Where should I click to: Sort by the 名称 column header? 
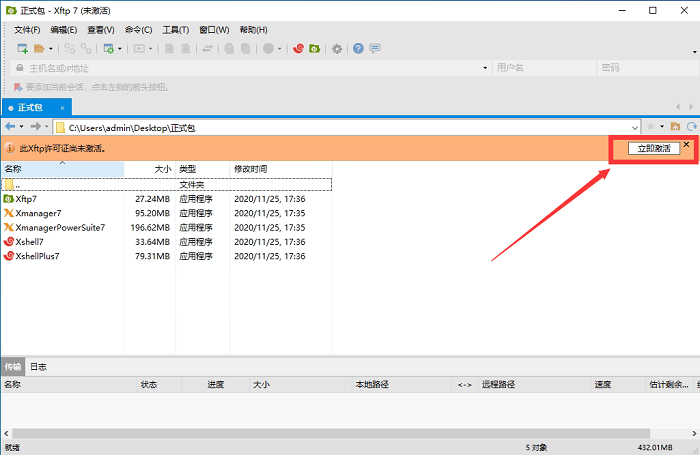(x=62, y=169)
